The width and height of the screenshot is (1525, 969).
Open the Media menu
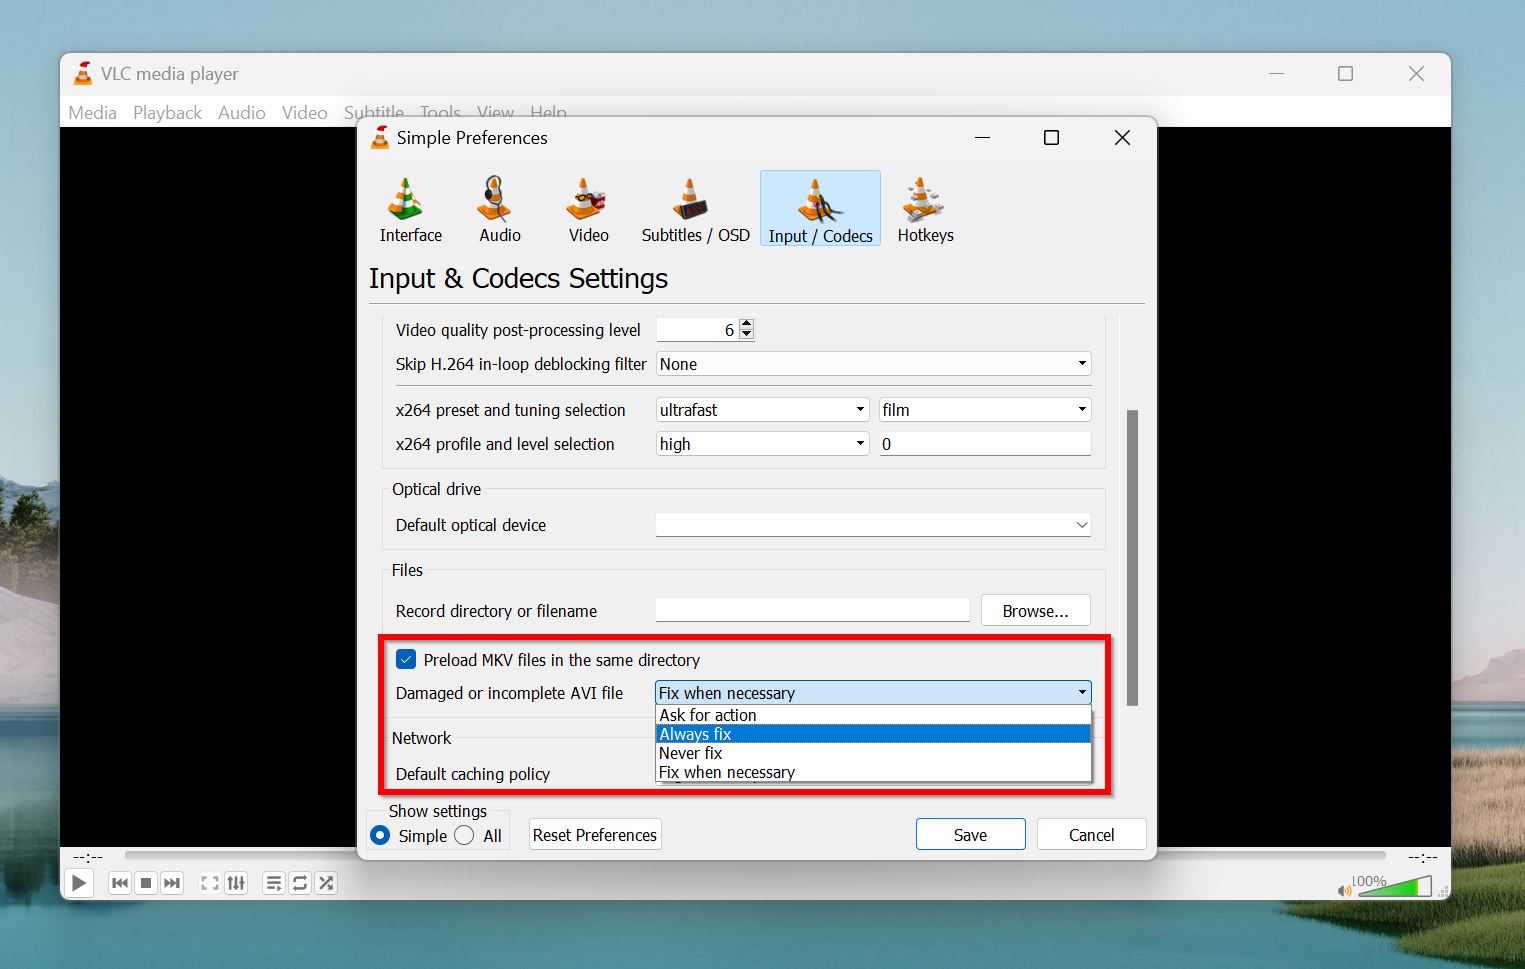pyautogui.click(x=92, y=113)
